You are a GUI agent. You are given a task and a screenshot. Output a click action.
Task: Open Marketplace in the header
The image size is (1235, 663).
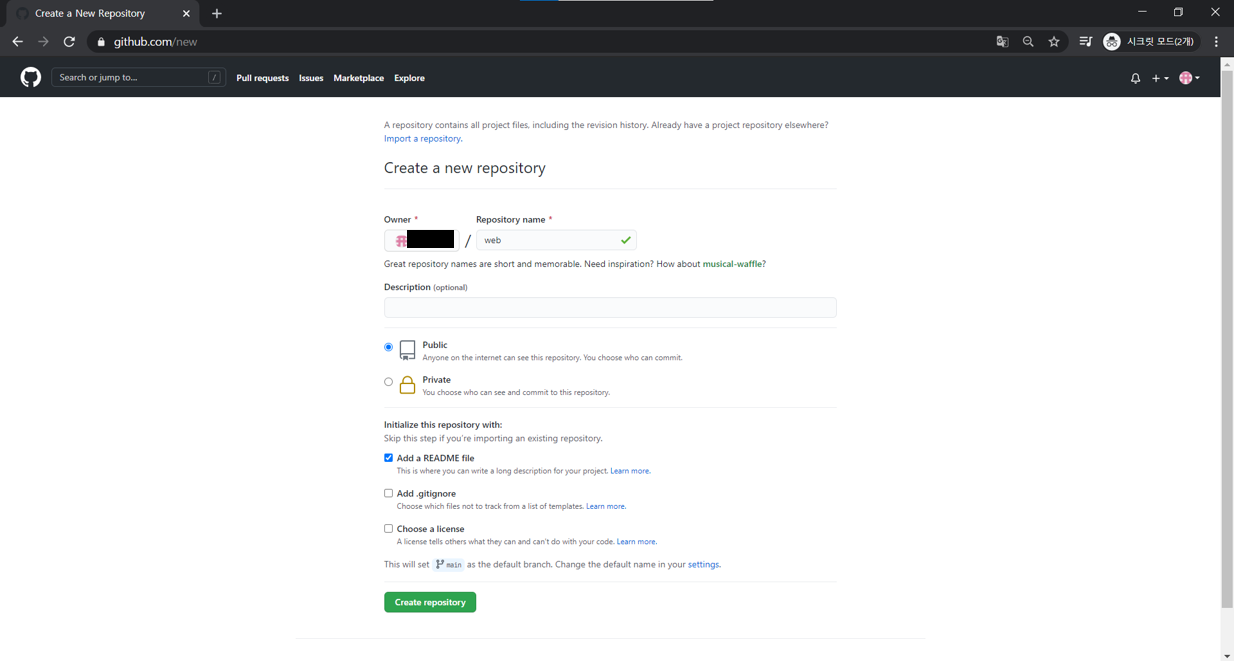tap(359, 78)
